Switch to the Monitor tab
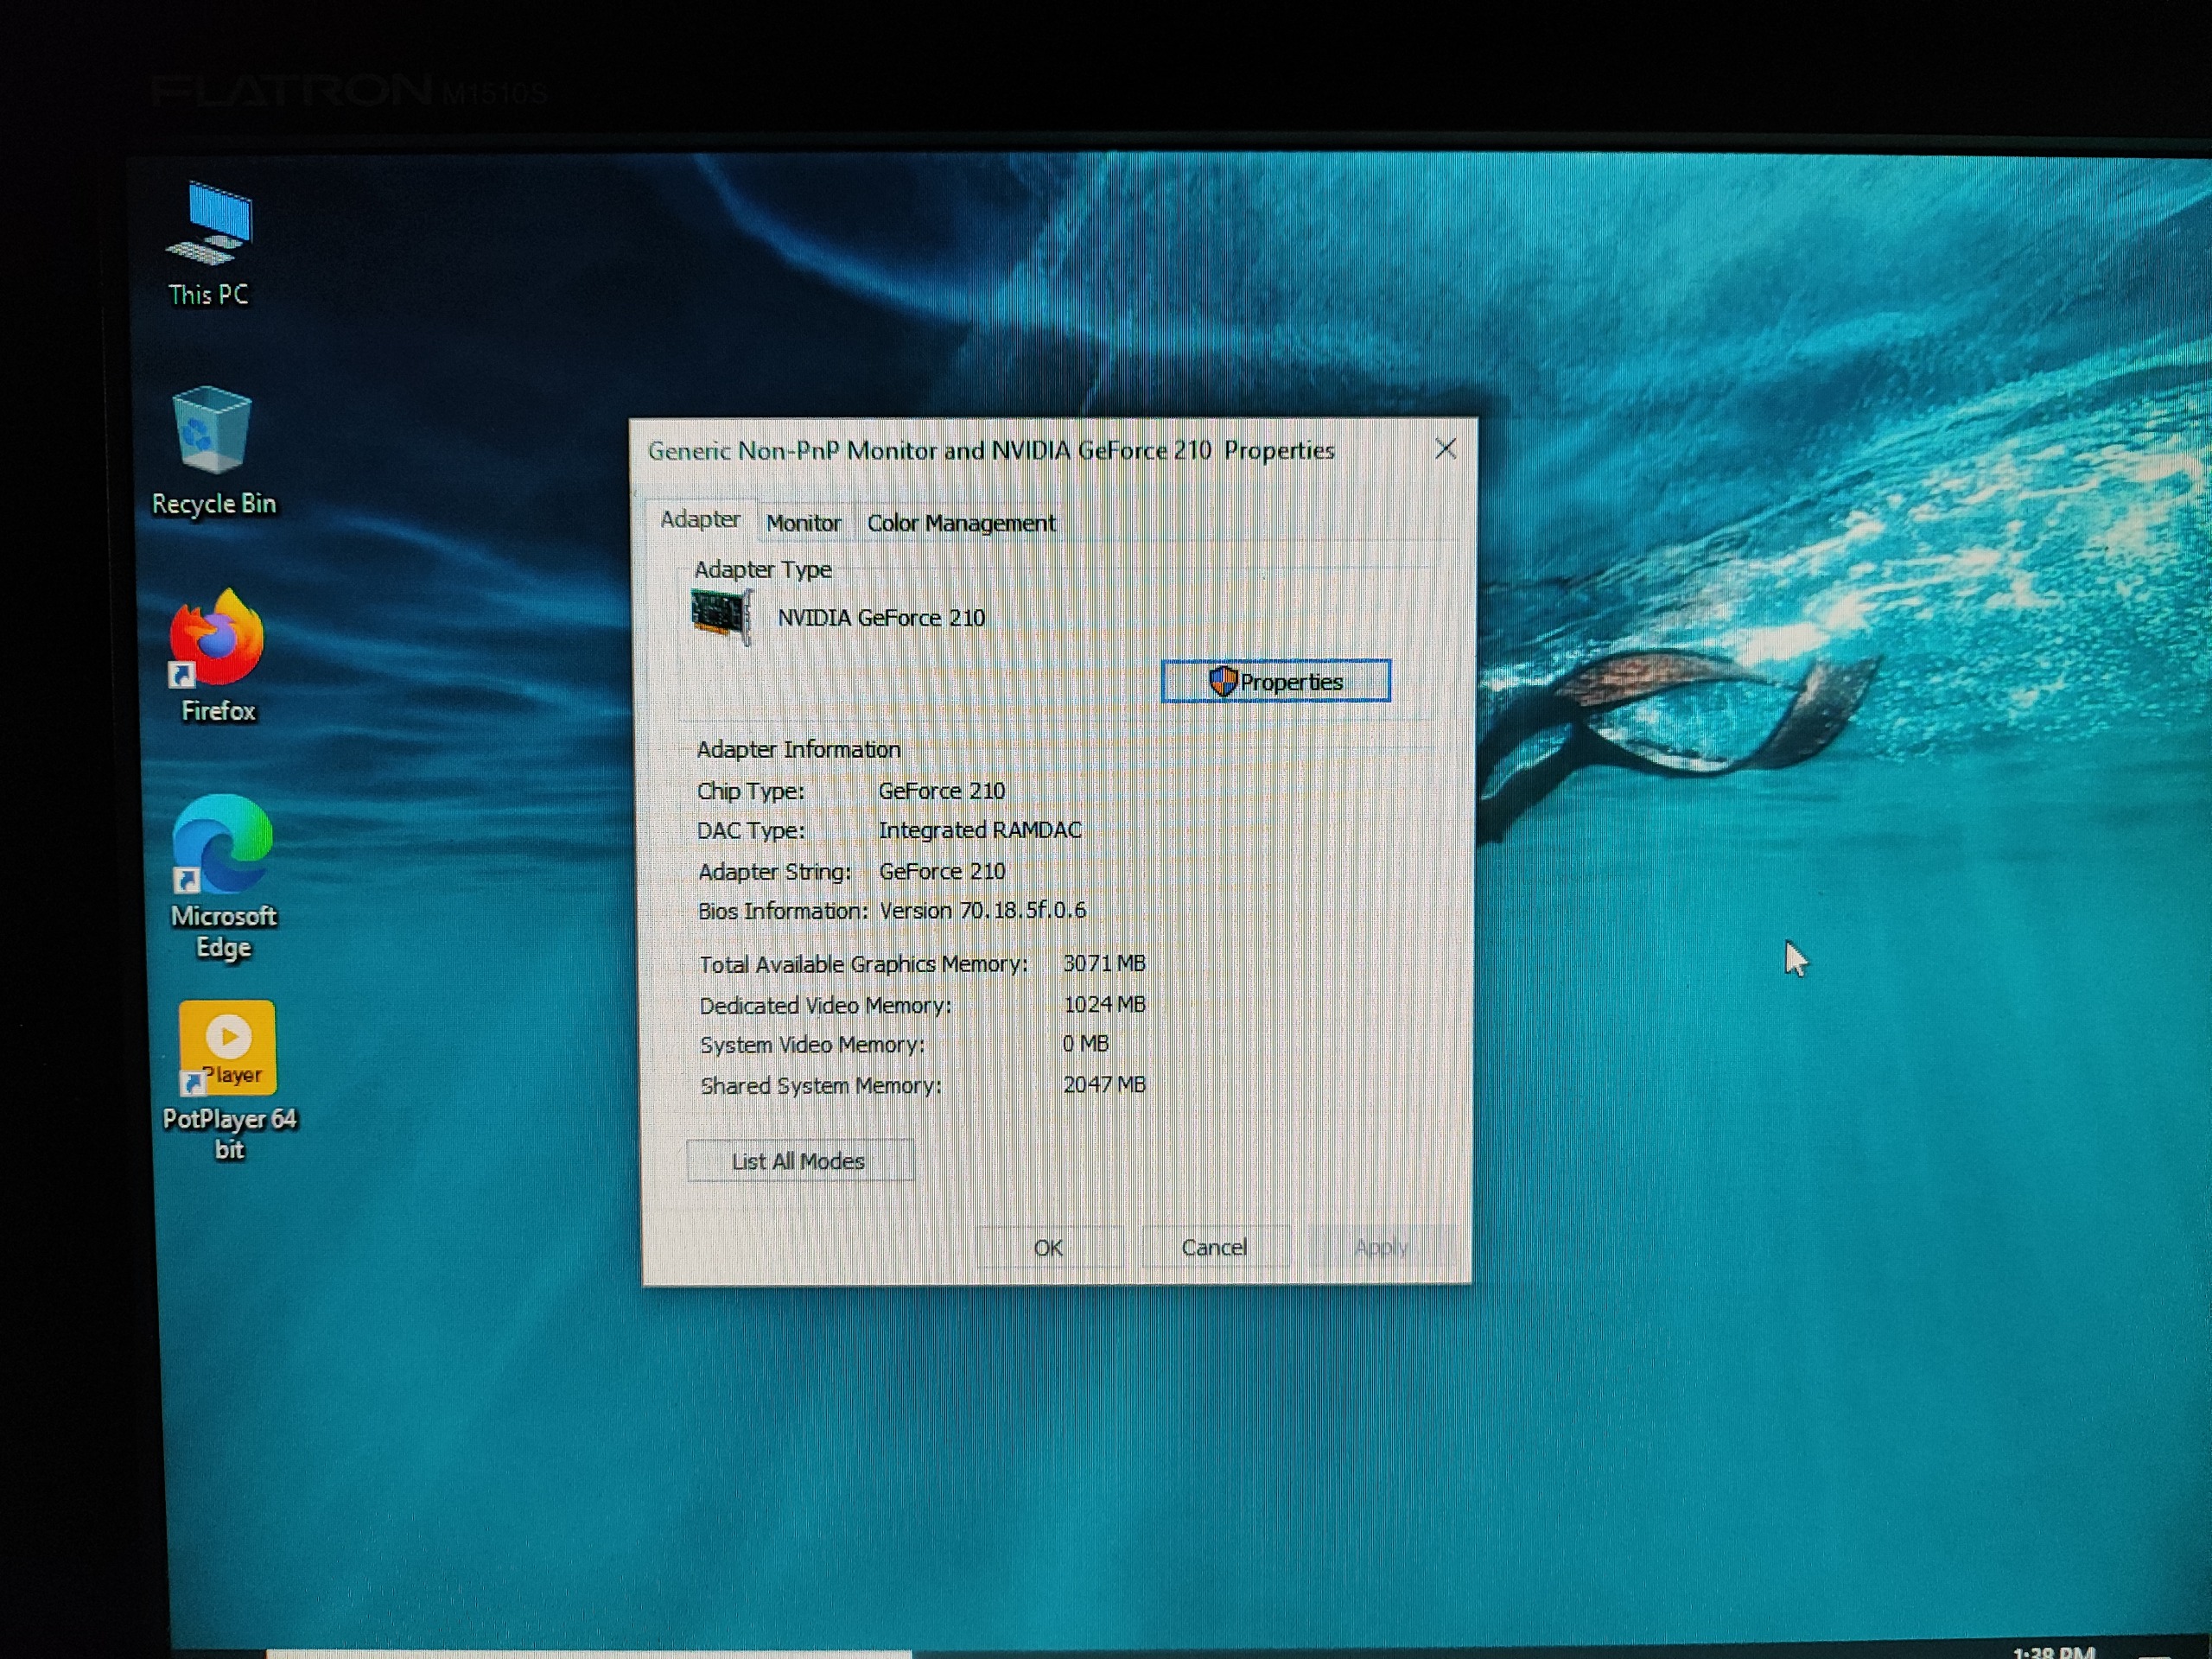 click(x=803, y=523)
